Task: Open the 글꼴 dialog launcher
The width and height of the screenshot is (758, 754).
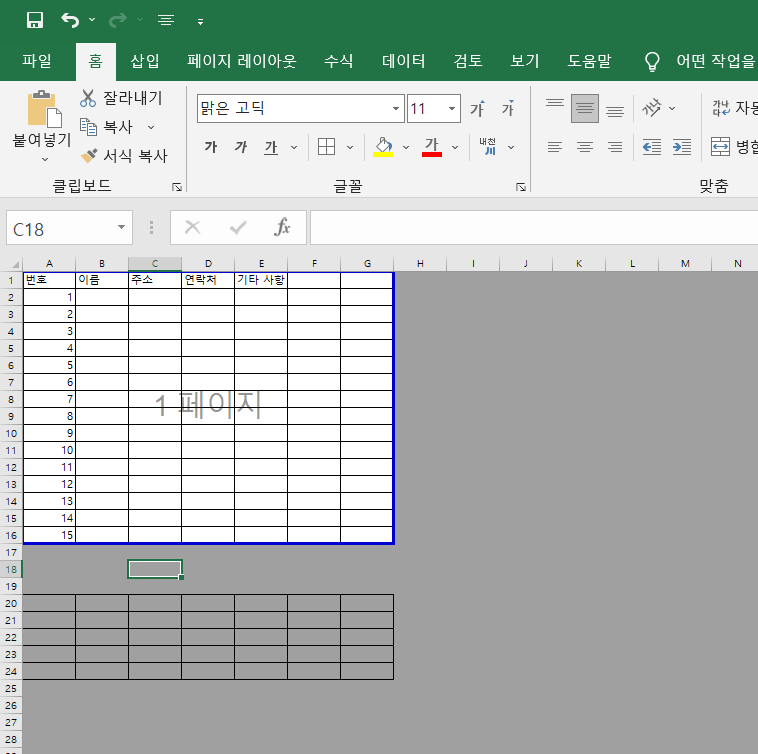Action: tap(521, 187)
